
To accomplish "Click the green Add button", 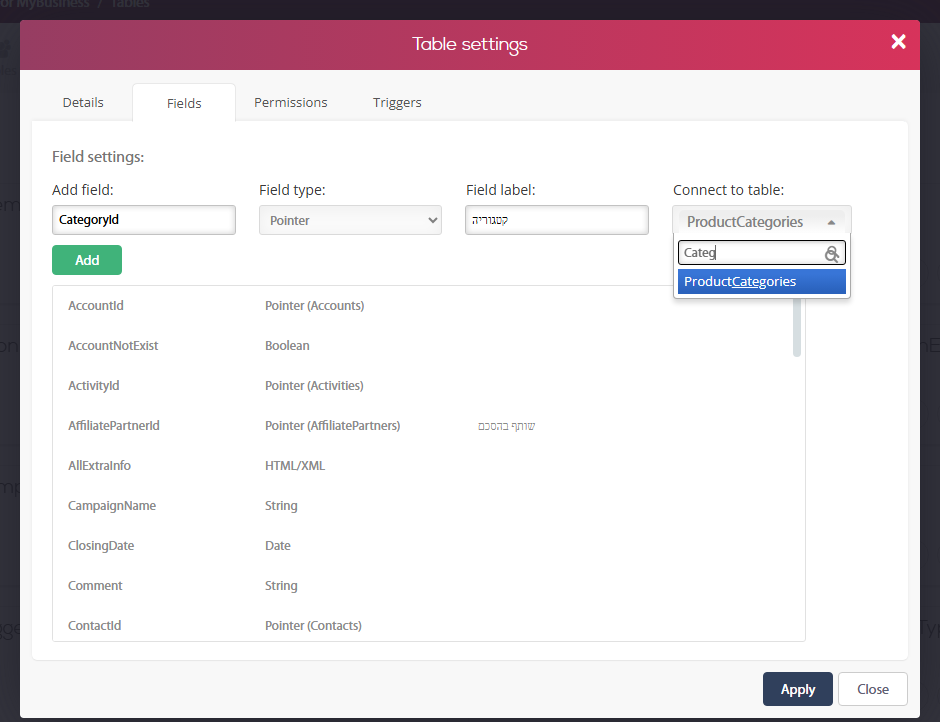I will 87,260.
